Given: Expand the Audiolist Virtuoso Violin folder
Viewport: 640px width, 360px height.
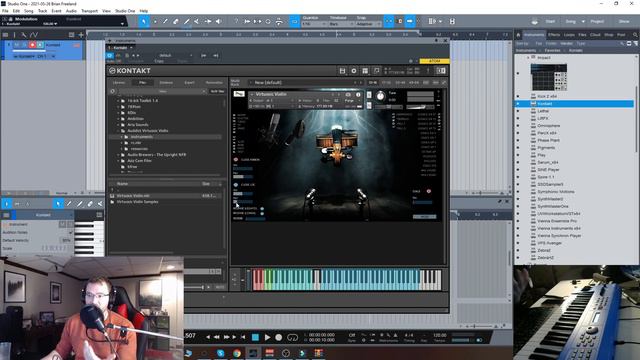Looking at the screenshot, I should [119, 131].
